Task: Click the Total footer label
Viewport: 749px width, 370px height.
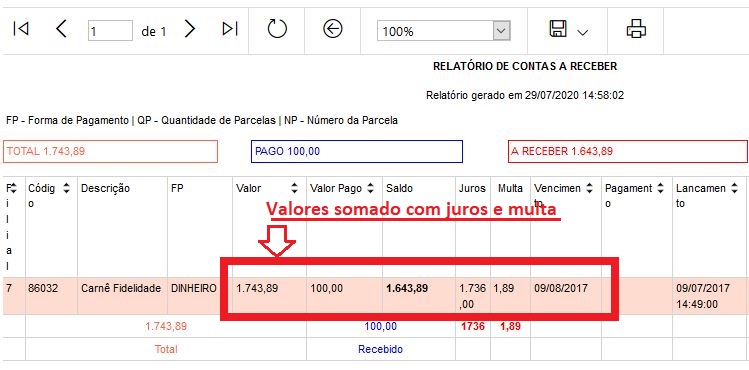Action: point(166,349)
